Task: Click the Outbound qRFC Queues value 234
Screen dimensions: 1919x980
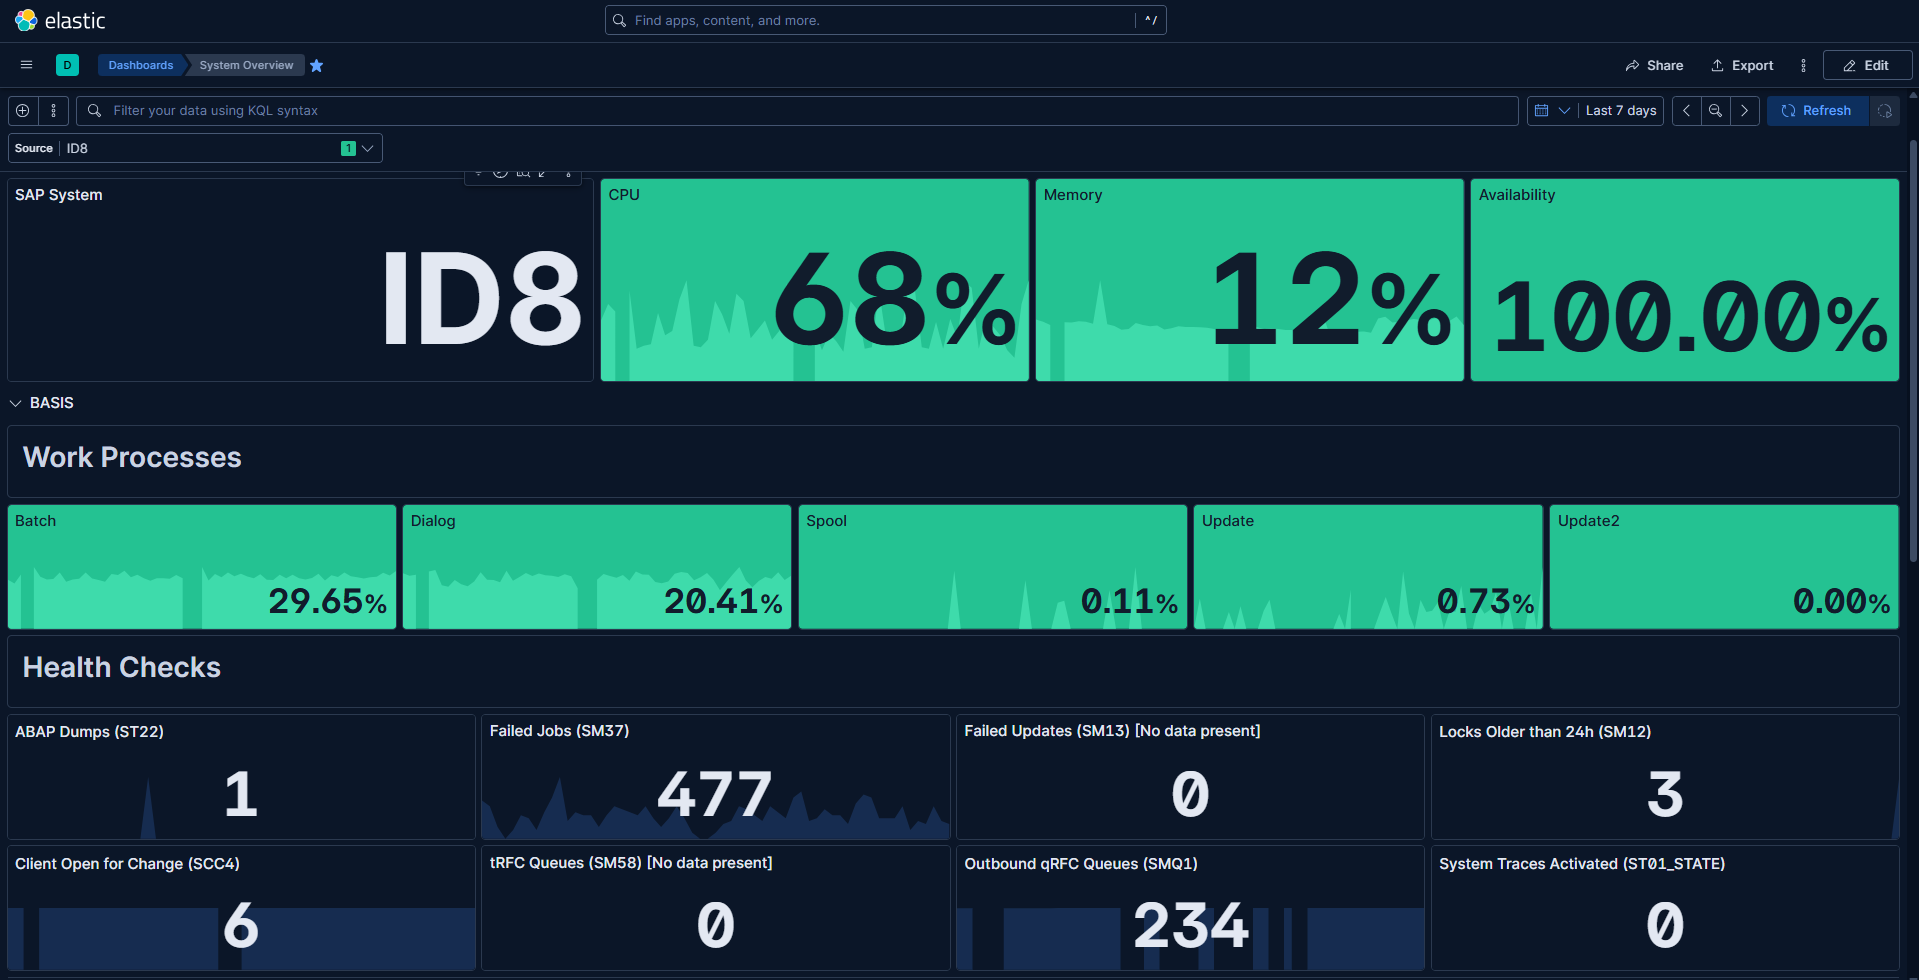Action: tap(1190, 926)
